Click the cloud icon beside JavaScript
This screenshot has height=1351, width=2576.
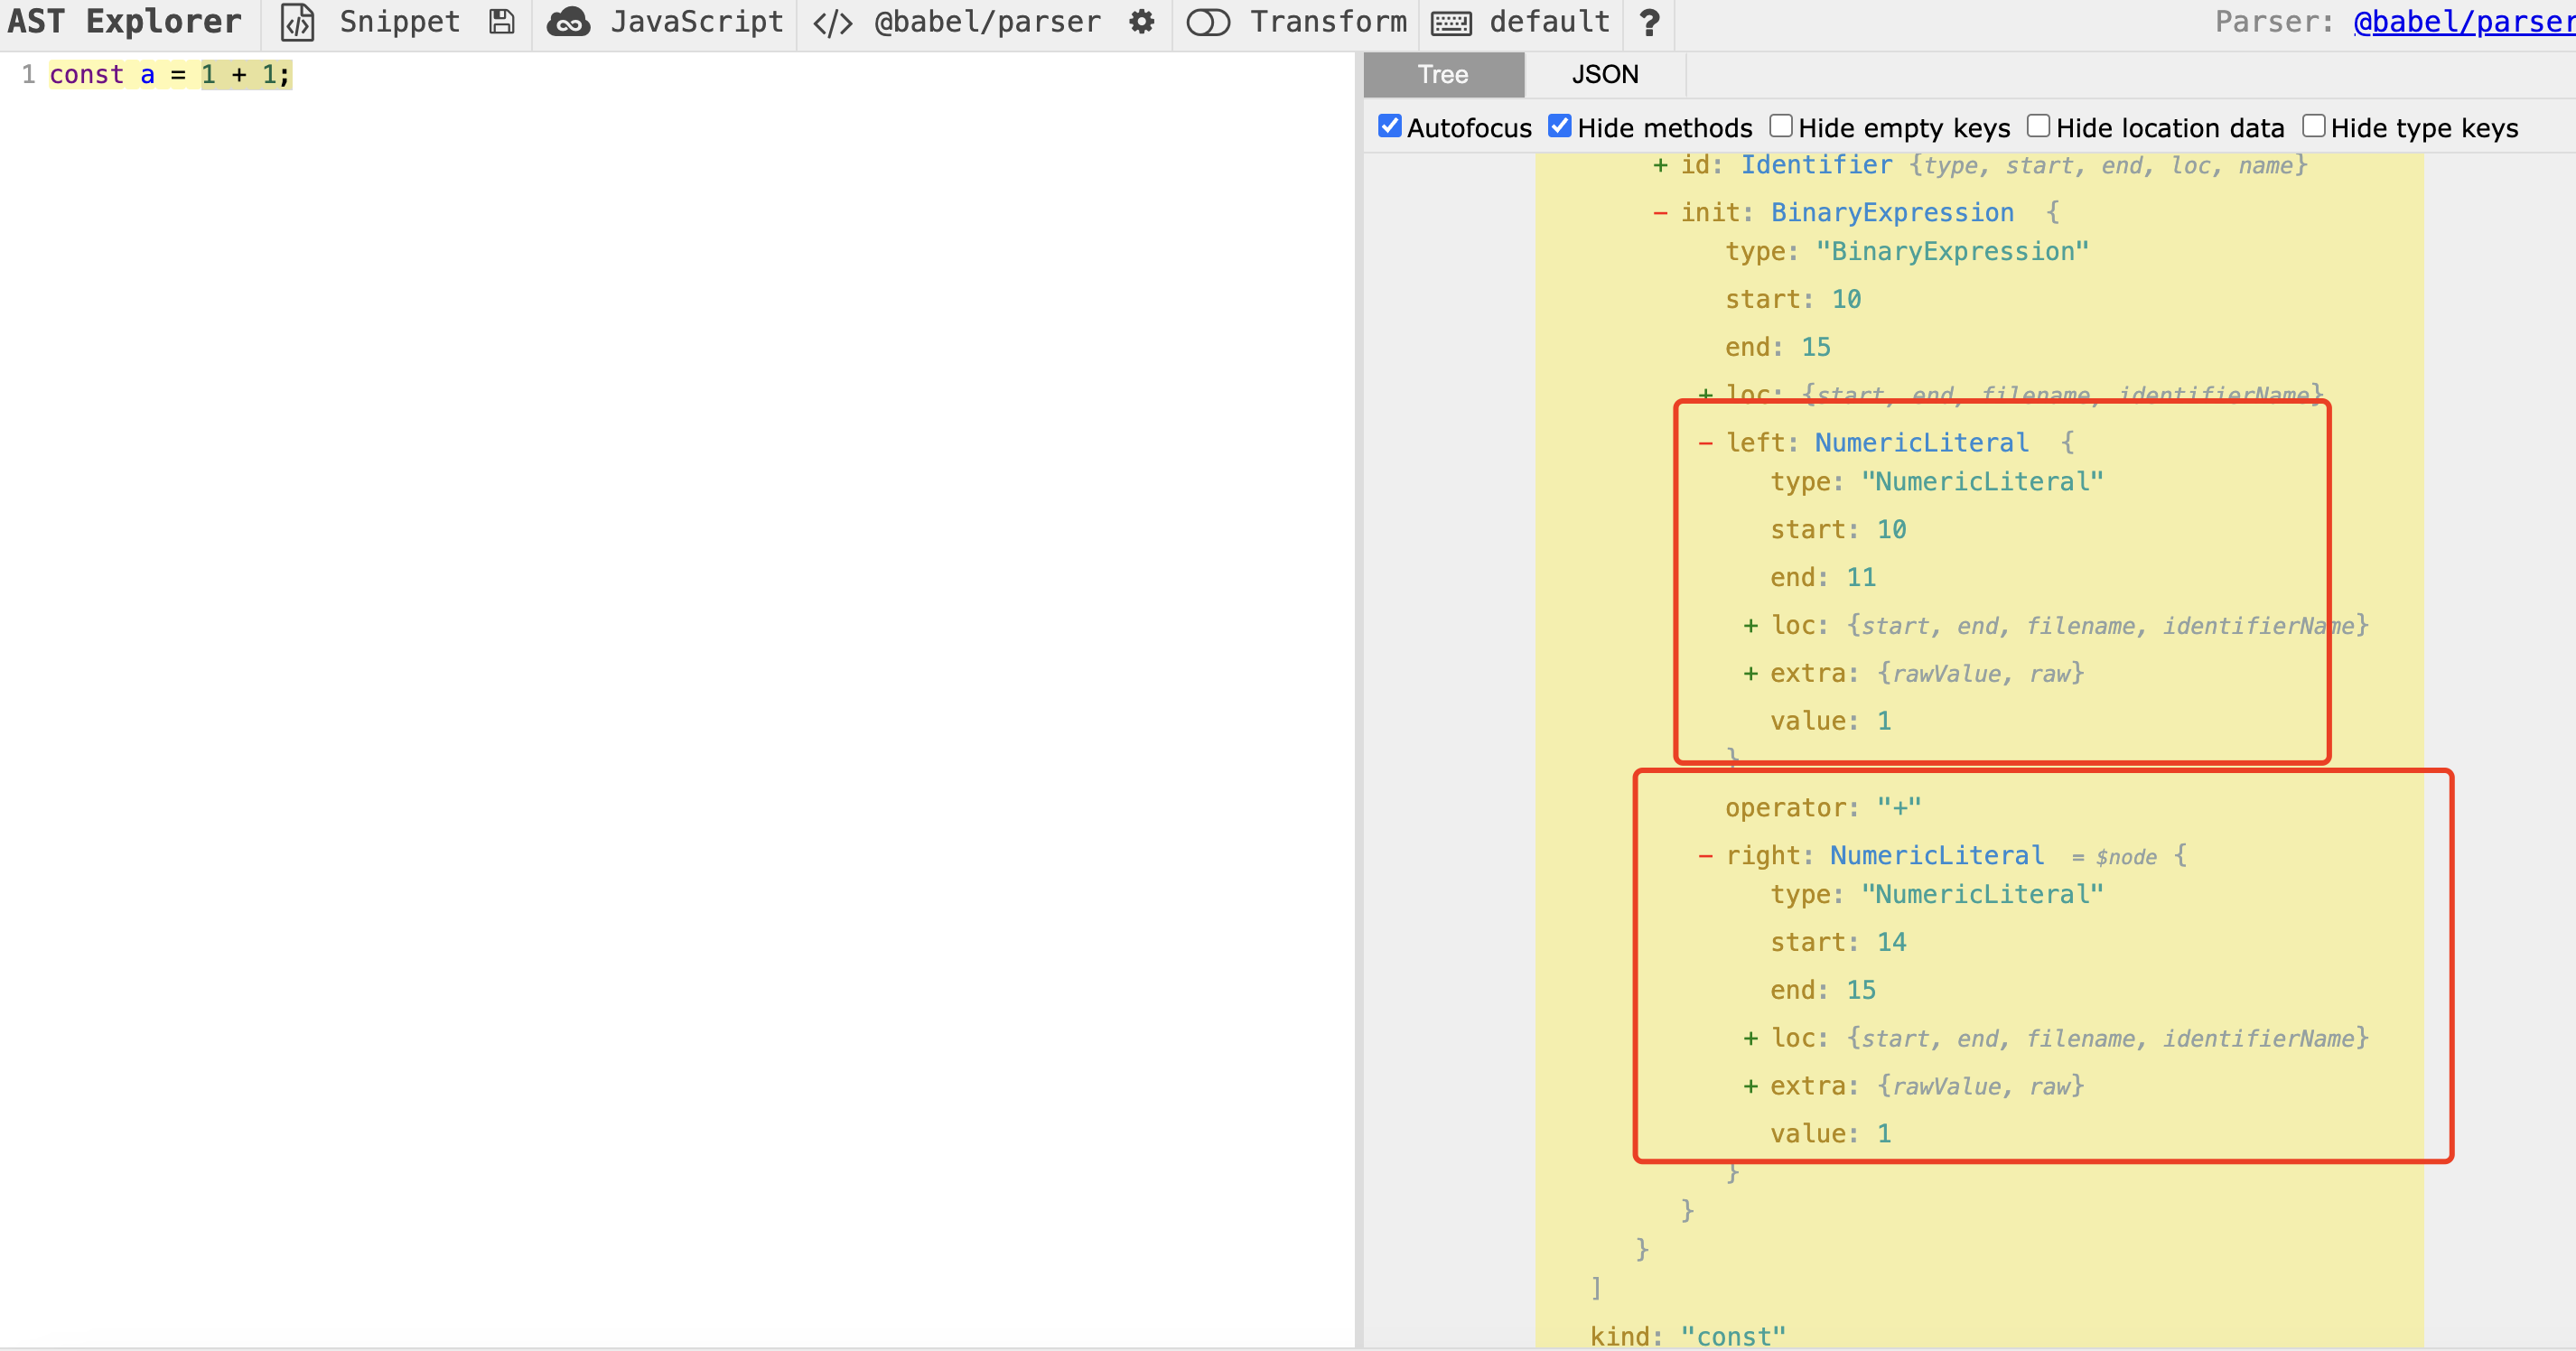point(568,22)
